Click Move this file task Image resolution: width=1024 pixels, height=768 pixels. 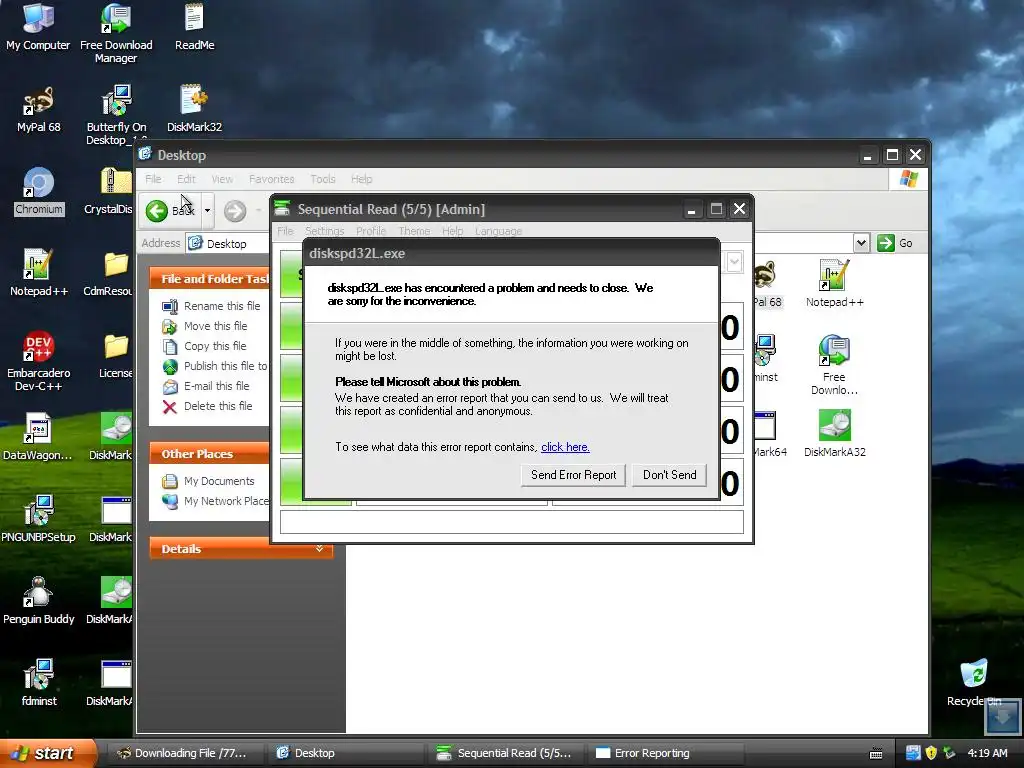(204, 326)
